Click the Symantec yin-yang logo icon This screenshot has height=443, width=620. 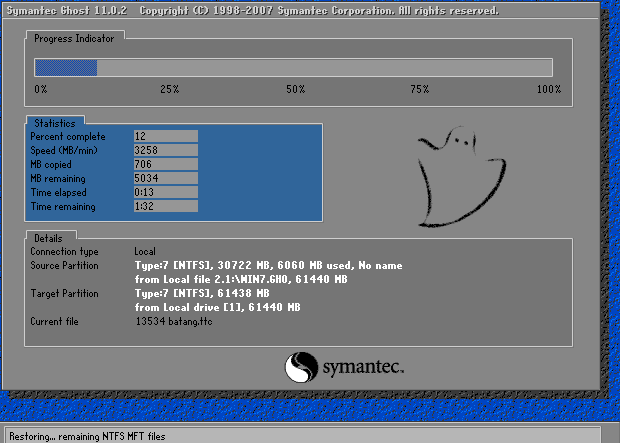click(x=301, y=367)
